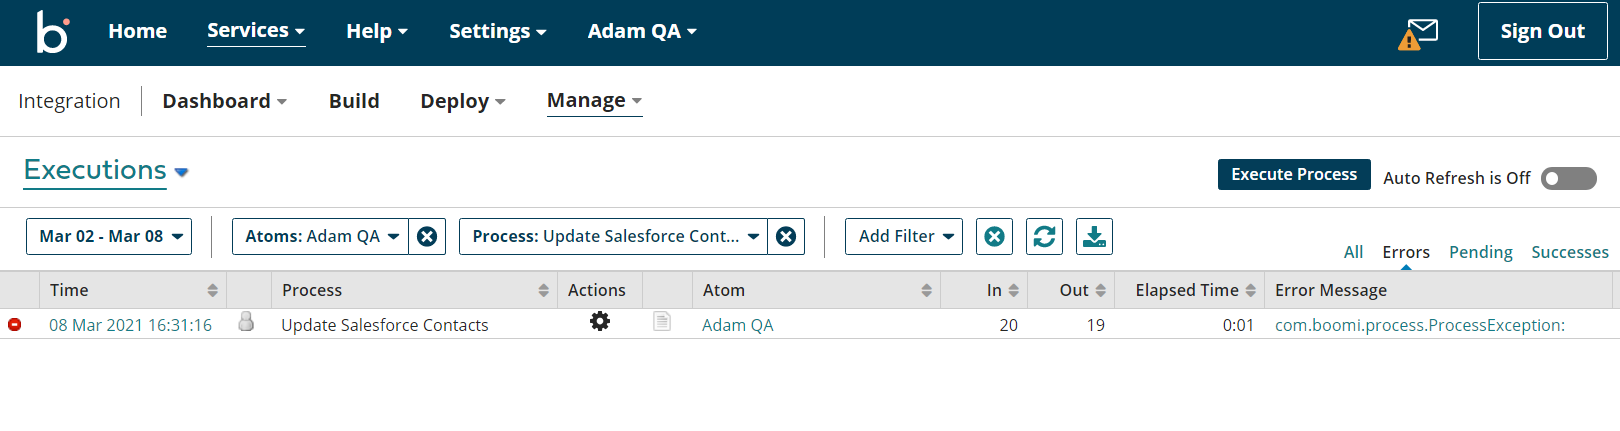Screen dimensions: 1620x431
Task: Switch to the Successes tab
Action: click(1569, 252)
